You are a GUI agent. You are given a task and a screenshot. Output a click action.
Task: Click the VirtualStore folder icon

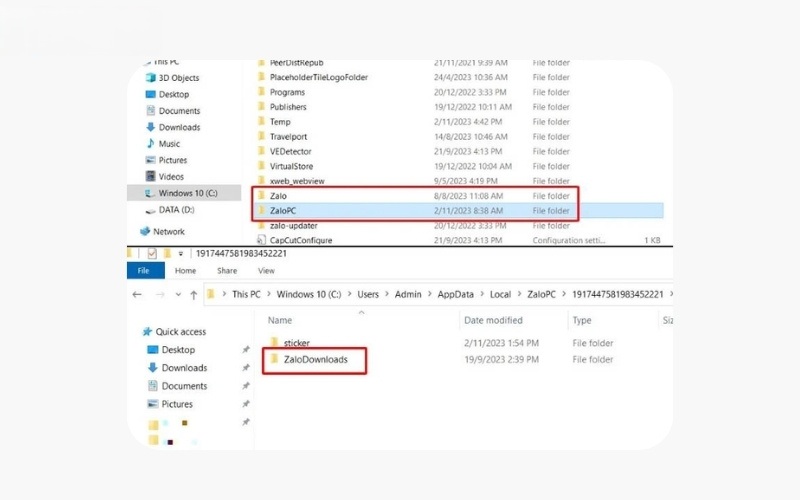coord(262,166)
